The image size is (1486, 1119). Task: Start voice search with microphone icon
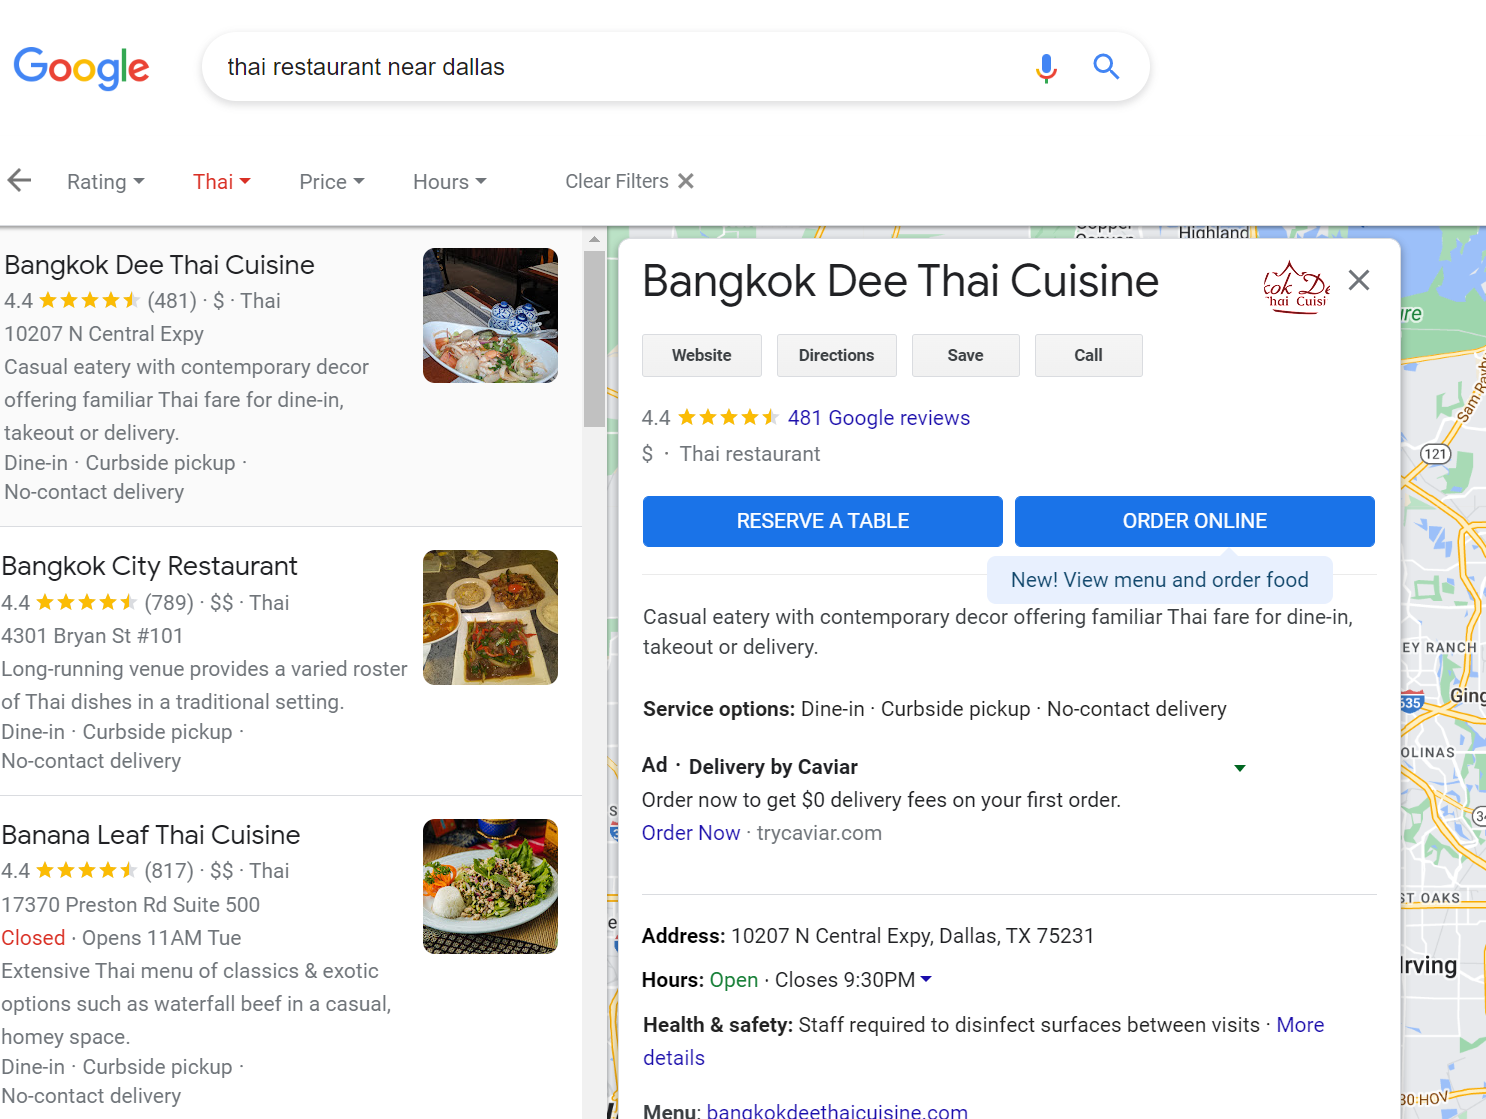(x=1046, y=67)
